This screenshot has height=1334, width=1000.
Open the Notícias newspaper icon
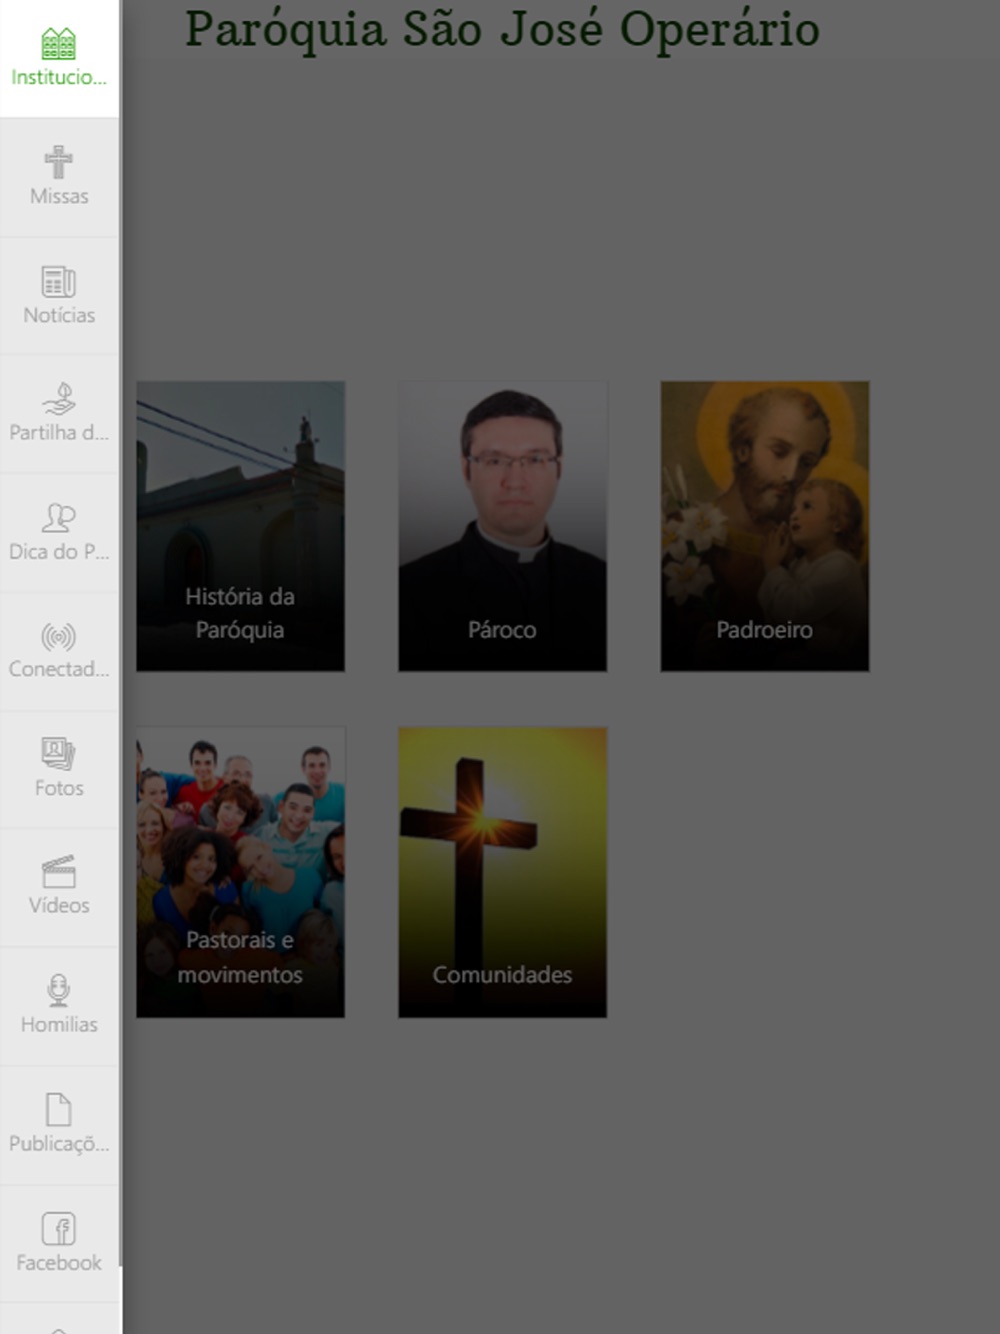coord(58,282)
